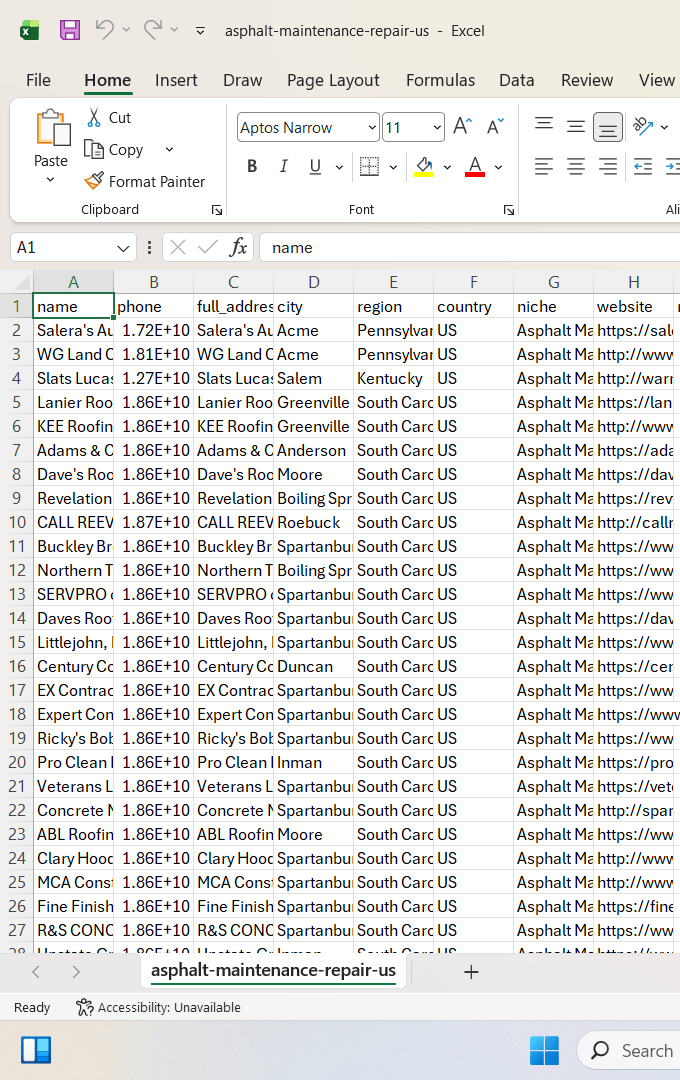Screen dimensions: 680x1080
Task: Open Clipboard pane dialog launcher
Action: coord(216,210)
